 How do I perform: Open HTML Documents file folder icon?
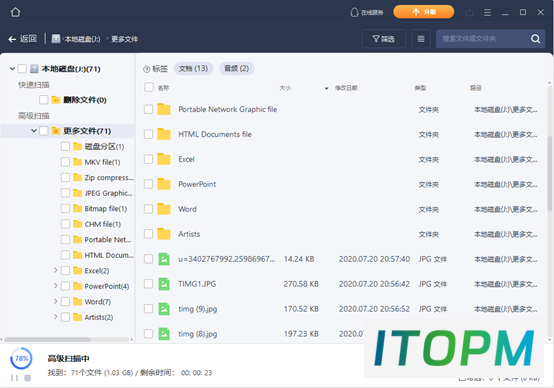point(164,134)
